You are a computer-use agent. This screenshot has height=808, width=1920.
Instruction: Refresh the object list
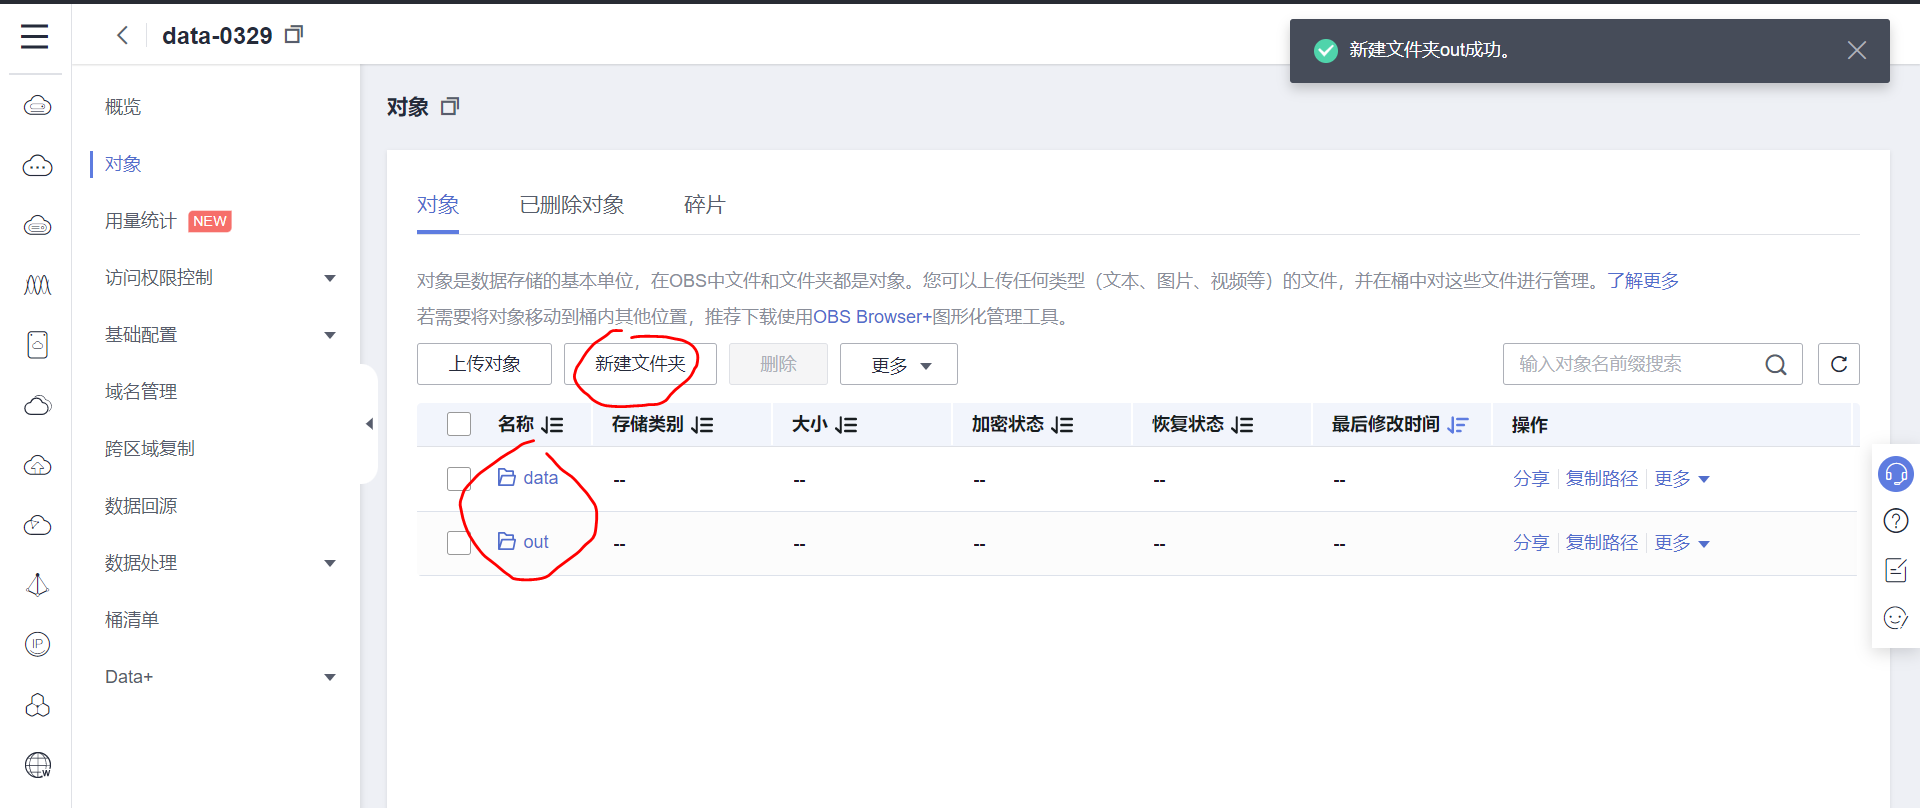[1839, 364]
